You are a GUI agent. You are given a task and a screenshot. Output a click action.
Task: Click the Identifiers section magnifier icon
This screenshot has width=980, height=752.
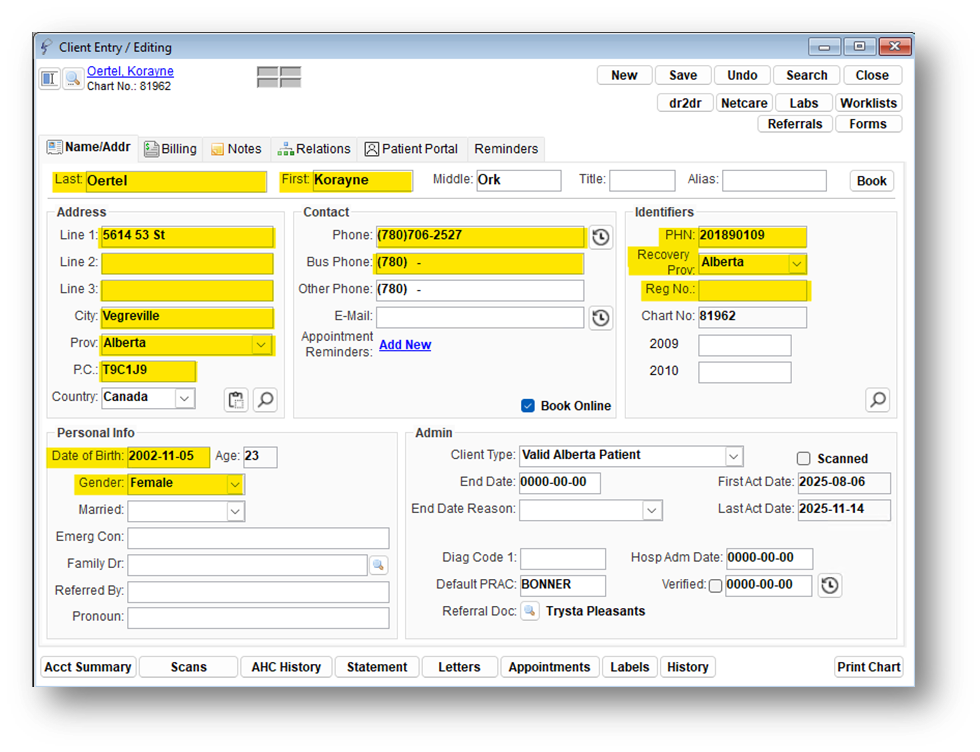[x=877, y=400]
